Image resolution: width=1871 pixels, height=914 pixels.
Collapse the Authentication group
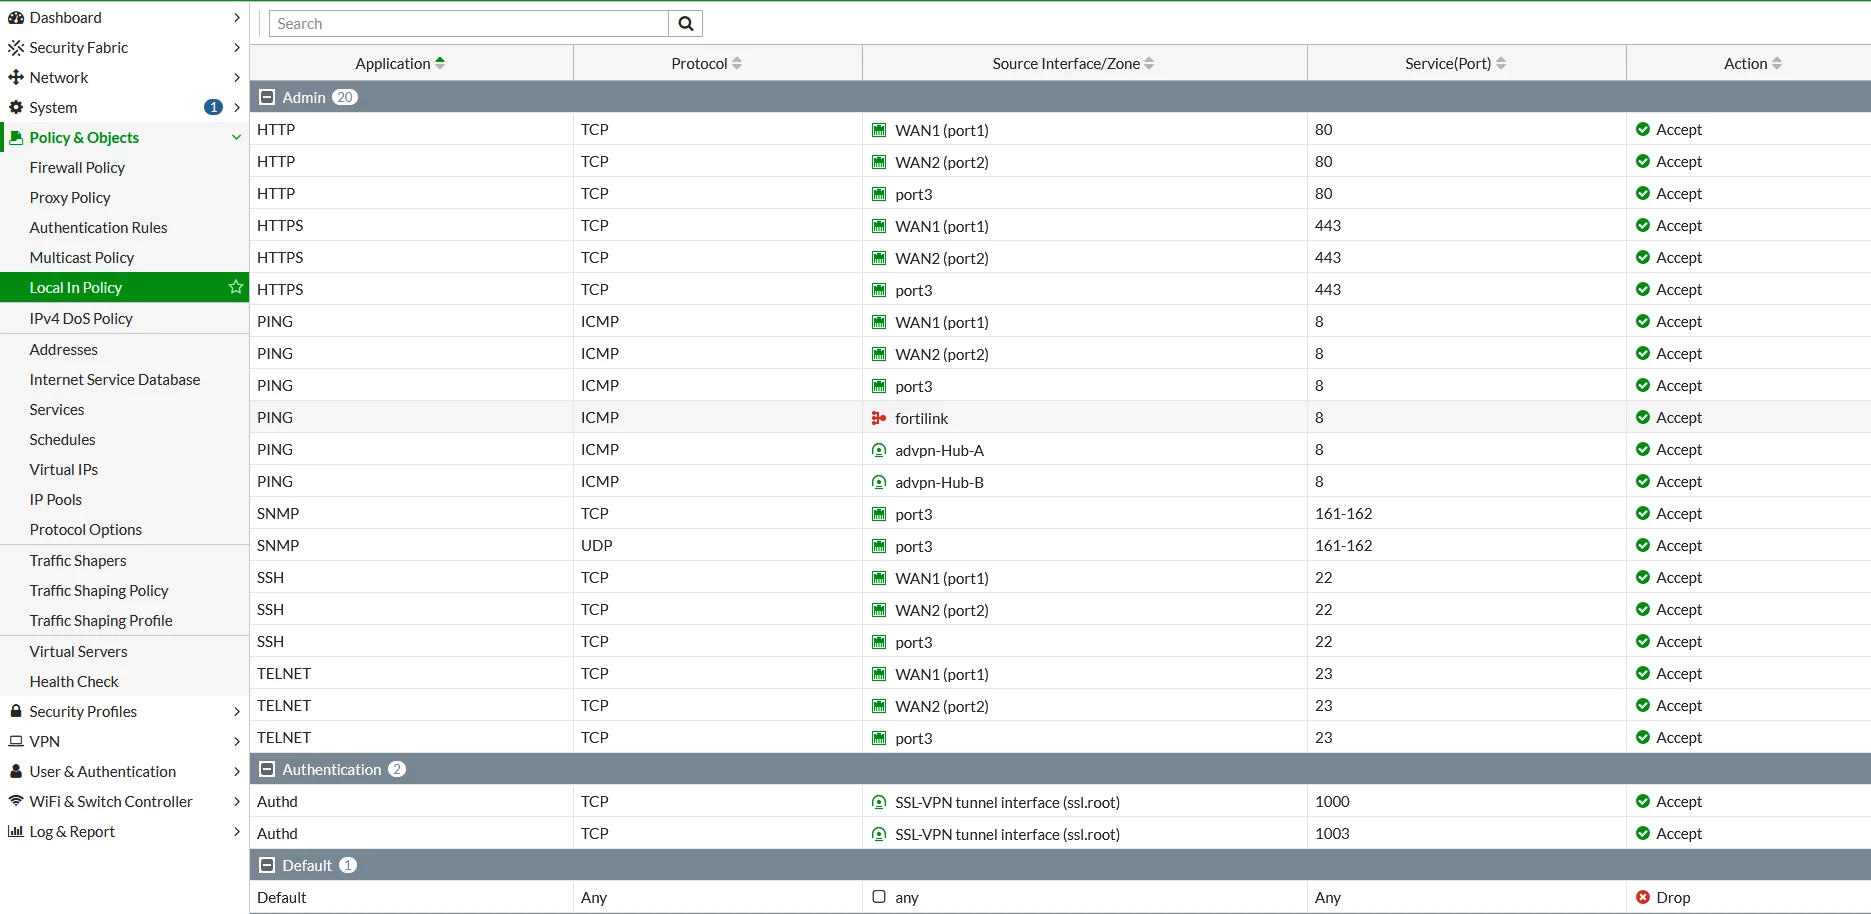(267, 769)
